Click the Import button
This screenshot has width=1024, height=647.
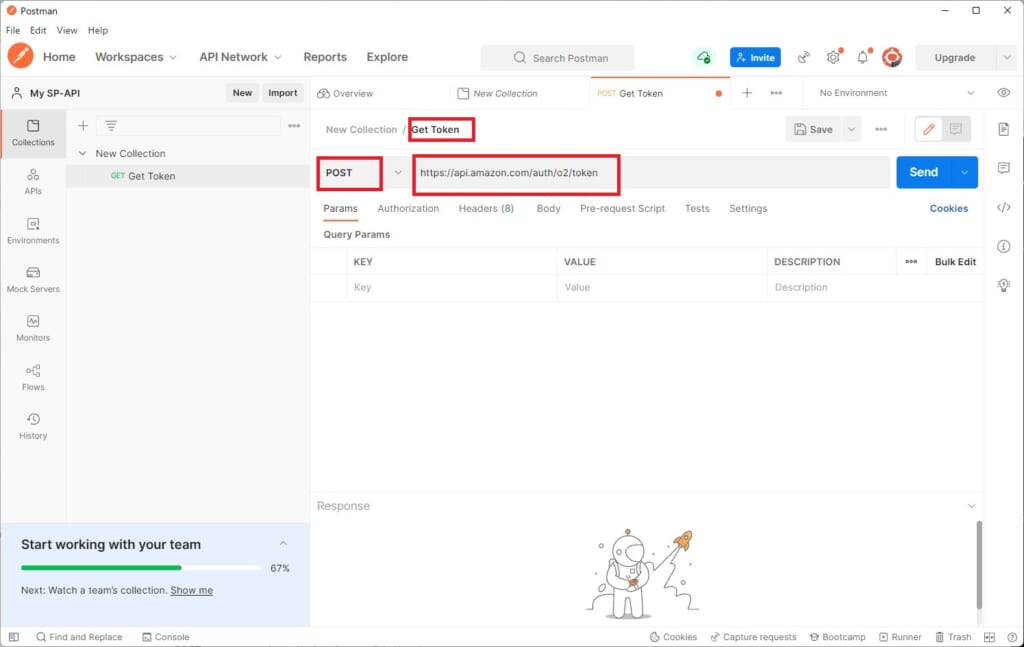point(282,93)
